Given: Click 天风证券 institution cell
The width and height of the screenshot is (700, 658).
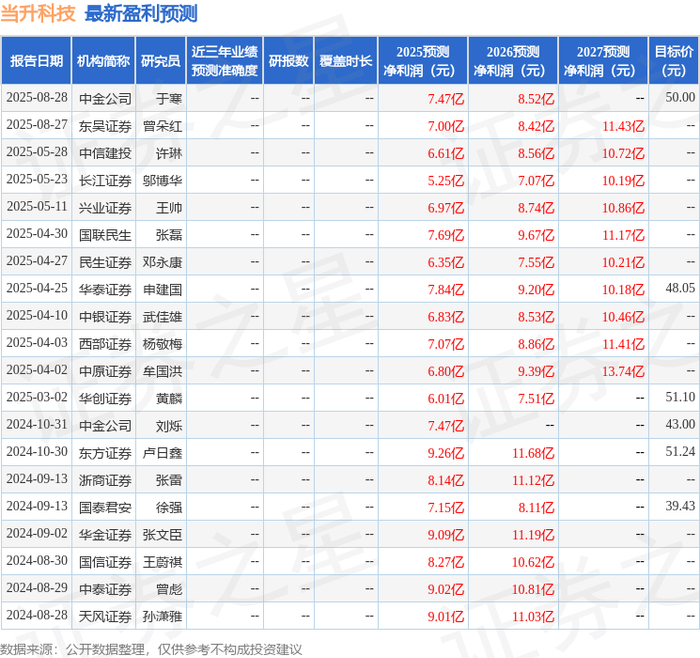Looking at the screenshot, I should click(x=105, y=616).
